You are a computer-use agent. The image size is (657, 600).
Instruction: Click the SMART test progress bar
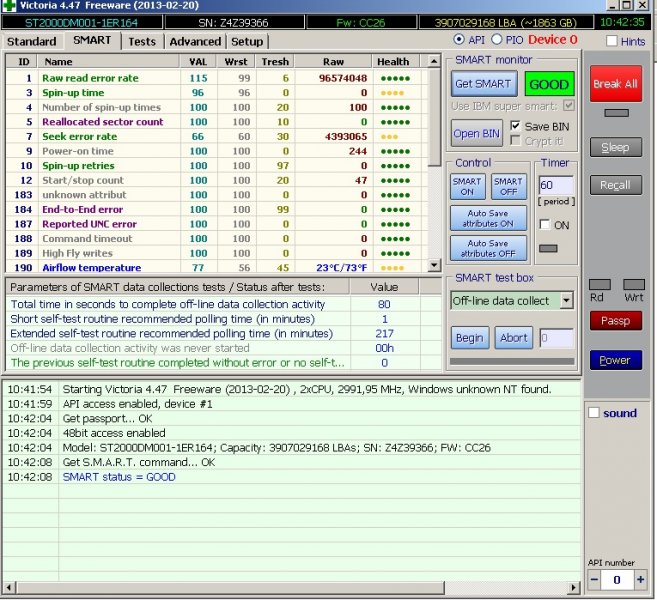click(x=512, y=361)
